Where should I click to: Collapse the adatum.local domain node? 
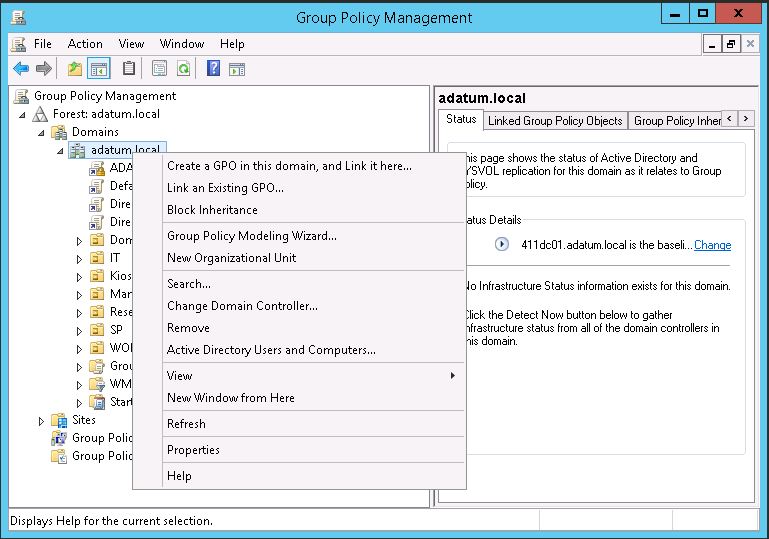pos(60,151)
